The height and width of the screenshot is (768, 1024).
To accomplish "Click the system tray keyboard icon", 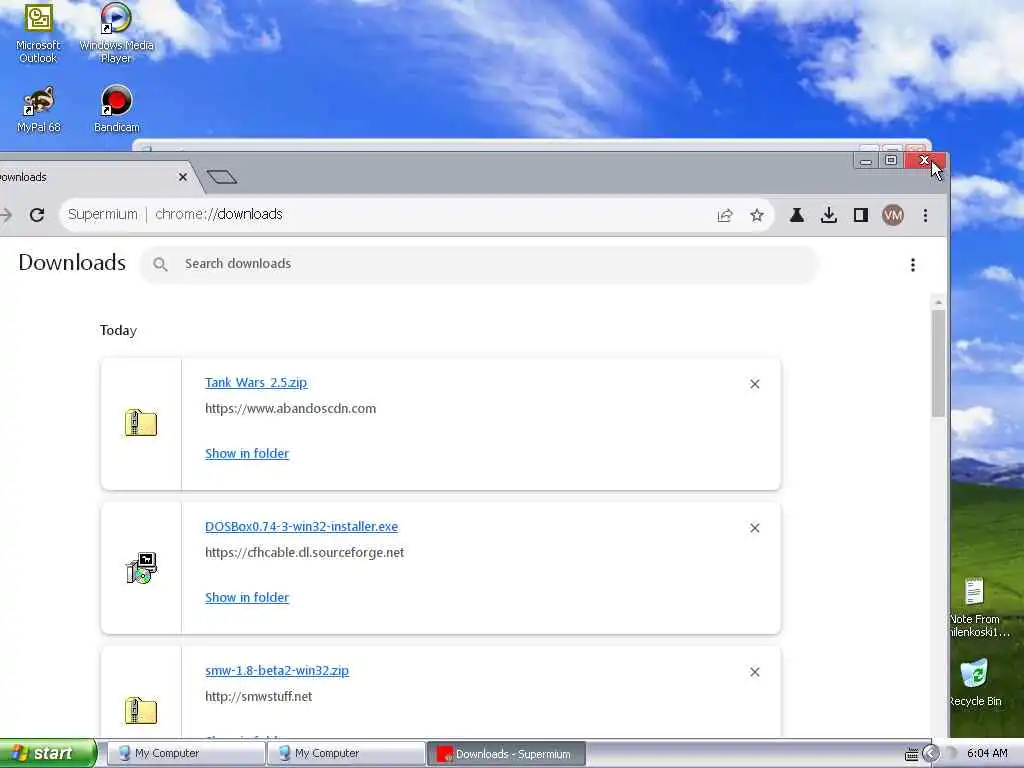I will click(x=911, y=754).
